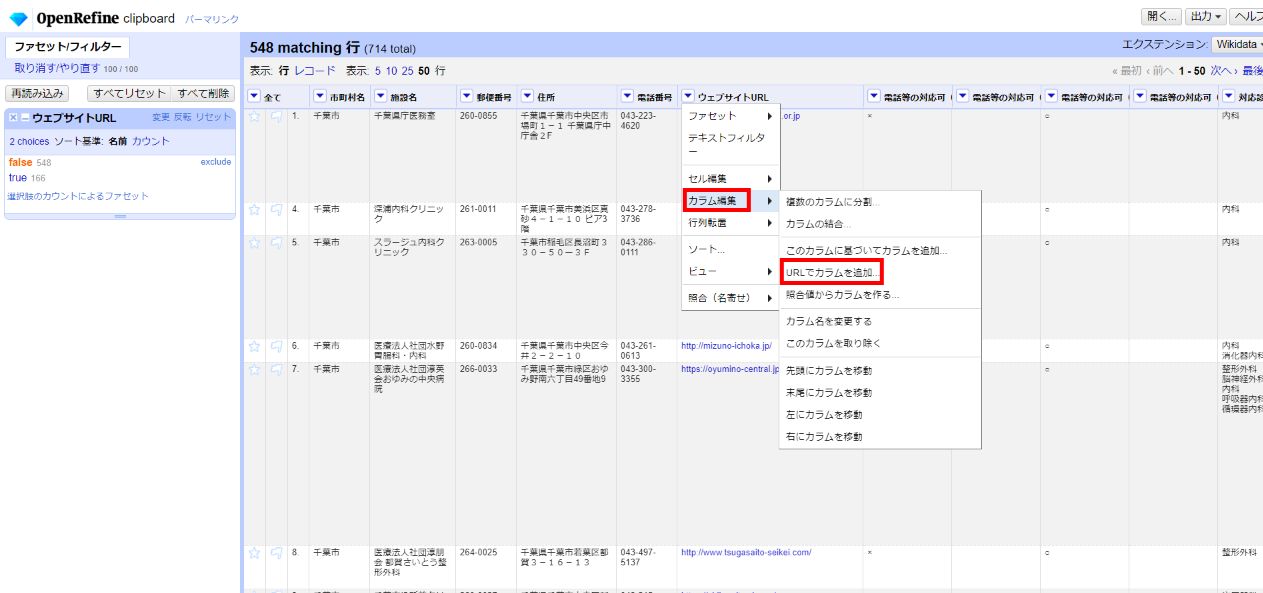Select カラム編集 in the column menu
Image resolution: width=1263 pixels, height=593 pixels.
pos(730,201)
